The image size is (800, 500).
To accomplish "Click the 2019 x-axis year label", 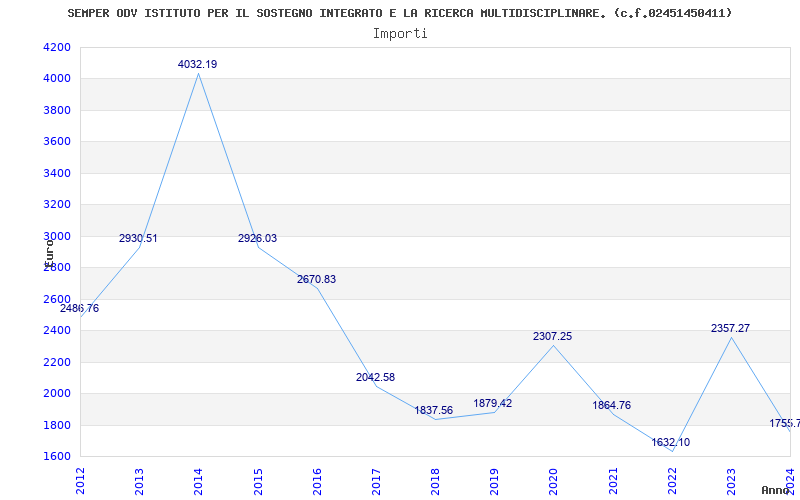I will (494, 481).
